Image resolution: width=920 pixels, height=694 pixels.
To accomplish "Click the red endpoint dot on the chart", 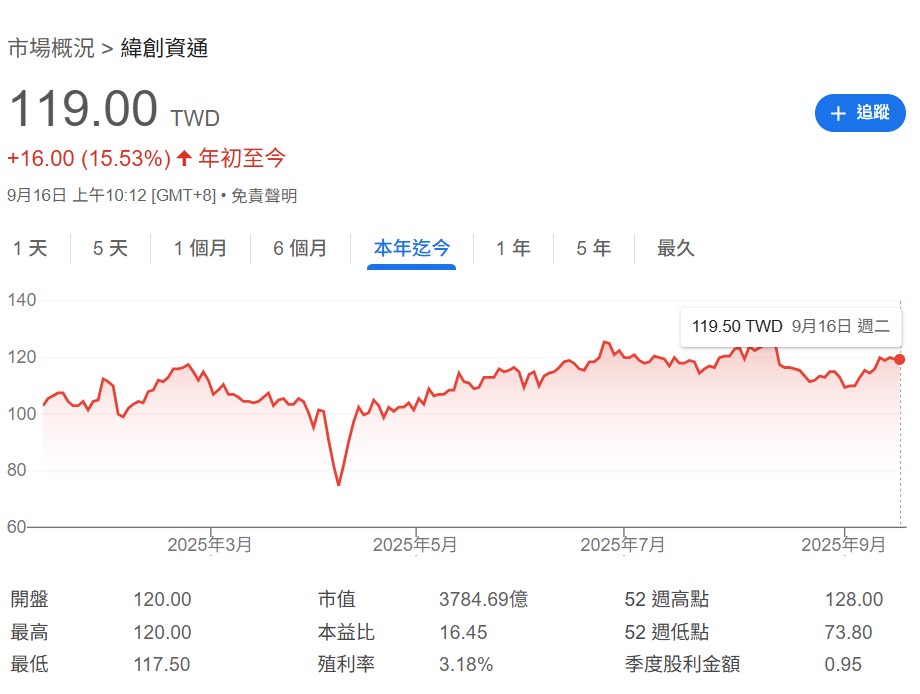I will tap(899, 360).
